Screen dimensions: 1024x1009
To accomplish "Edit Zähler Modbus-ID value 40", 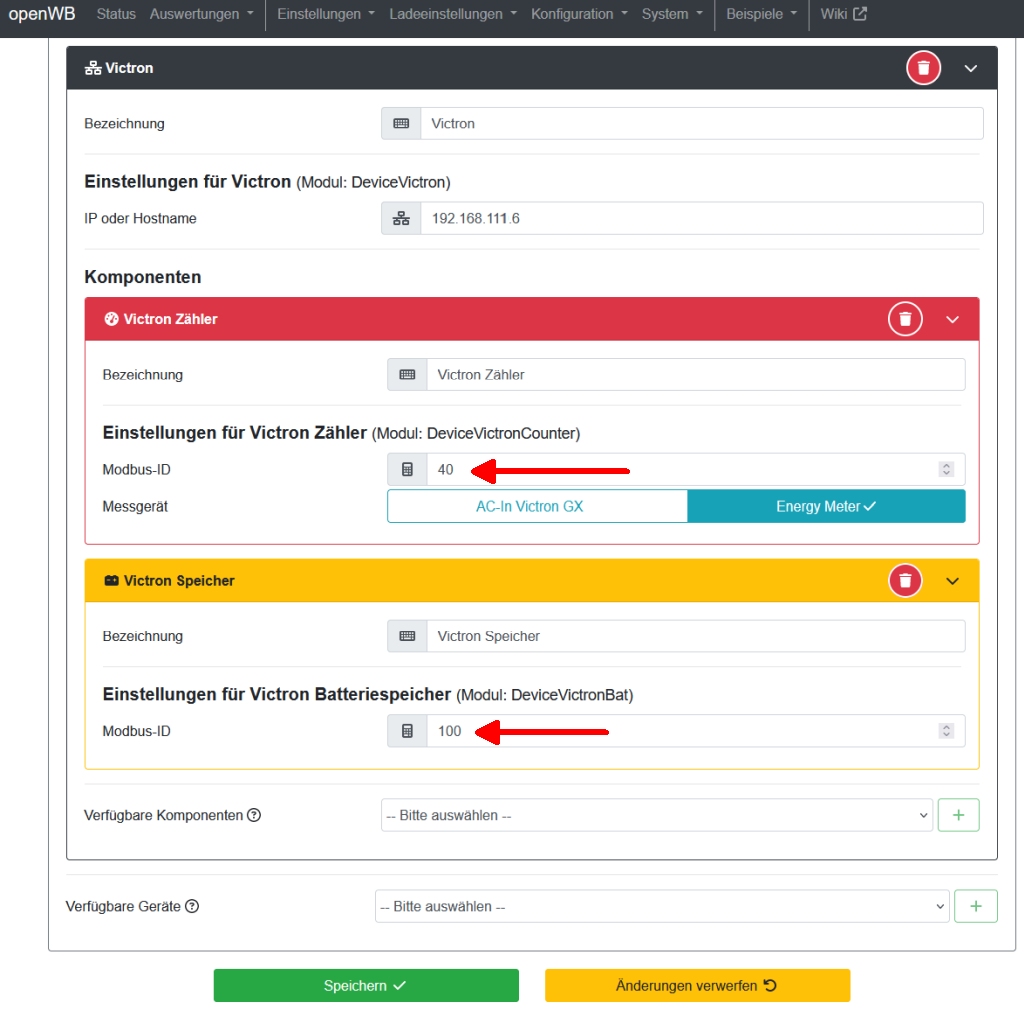I will pos(696,470).
